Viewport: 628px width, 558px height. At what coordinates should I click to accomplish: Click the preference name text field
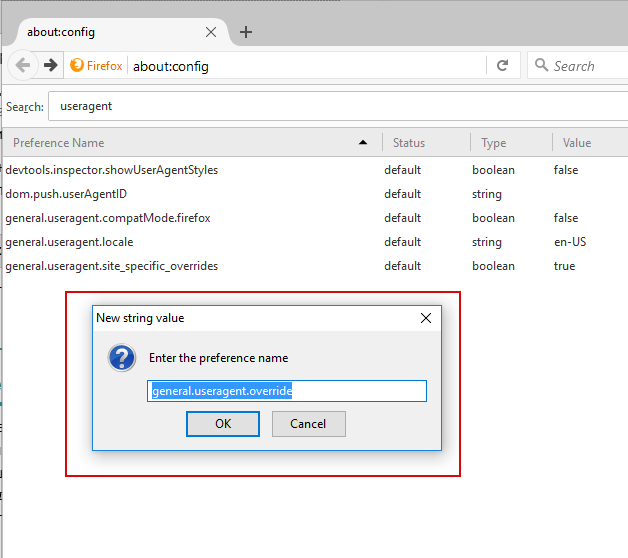(x=287, y=391)
